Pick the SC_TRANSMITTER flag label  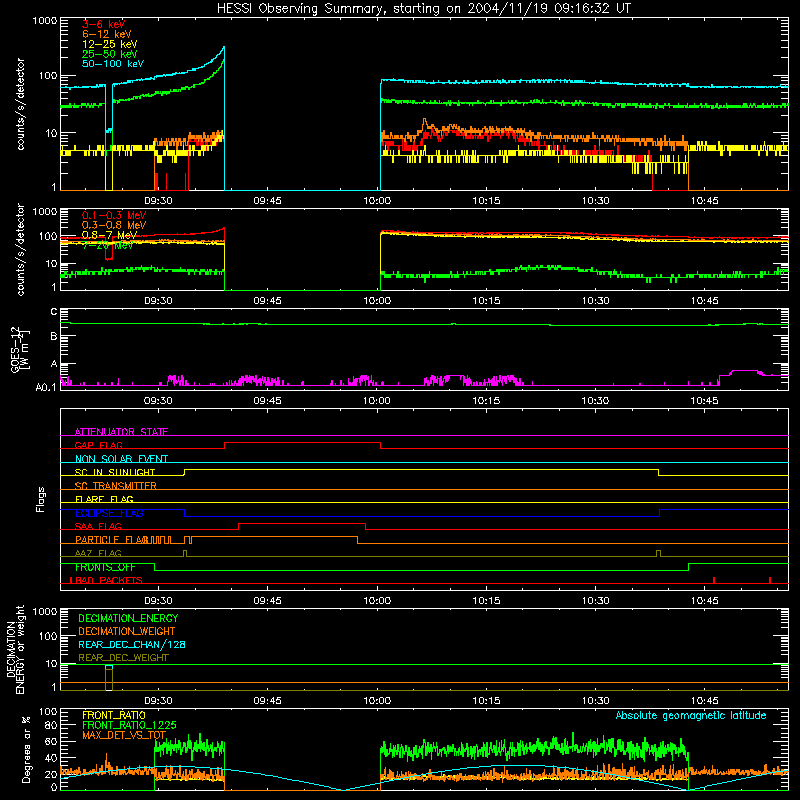point(116,486)
